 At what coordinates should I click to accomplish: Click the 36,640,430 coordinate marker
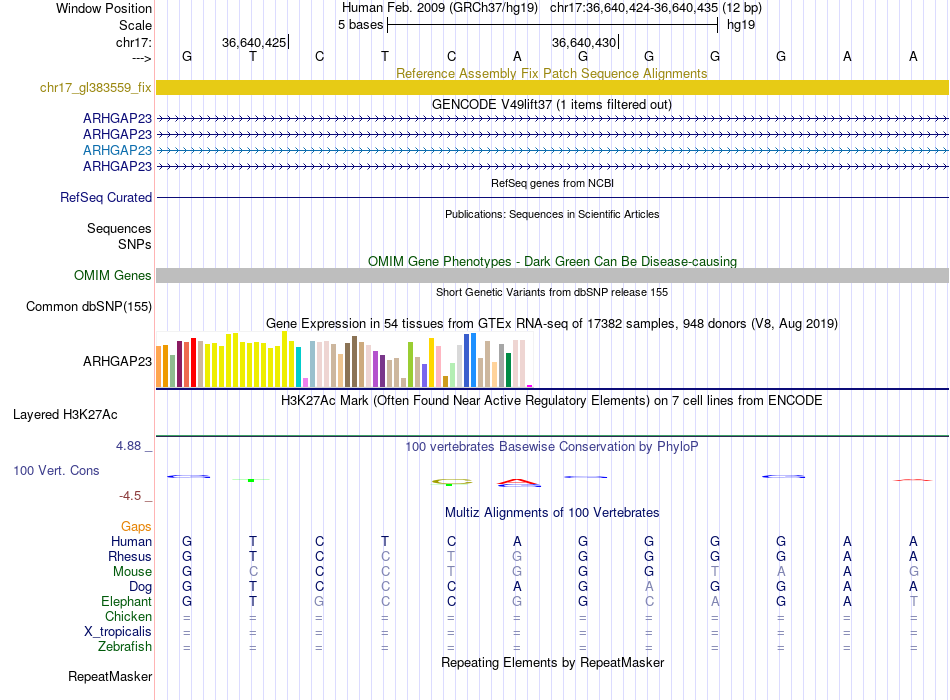click(x=583, y=42)
